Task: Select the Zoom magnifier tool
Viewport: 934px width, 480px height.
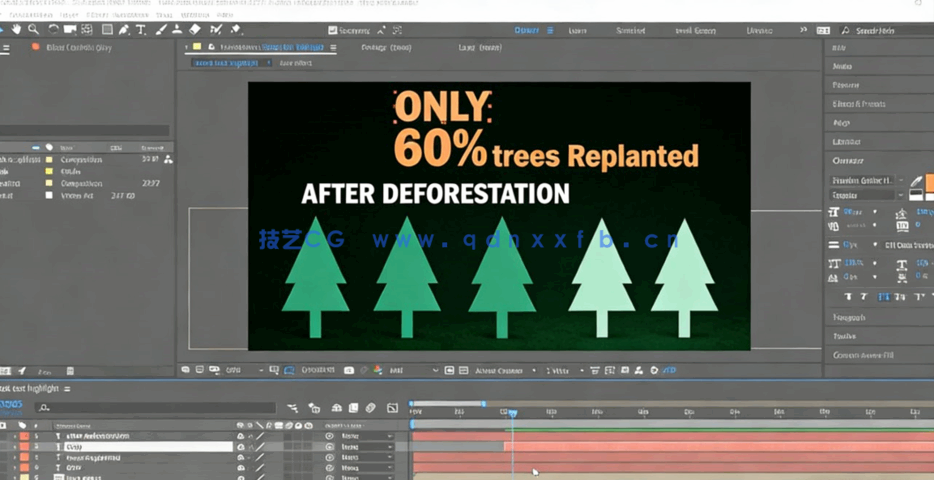Action: pos(34,30)
